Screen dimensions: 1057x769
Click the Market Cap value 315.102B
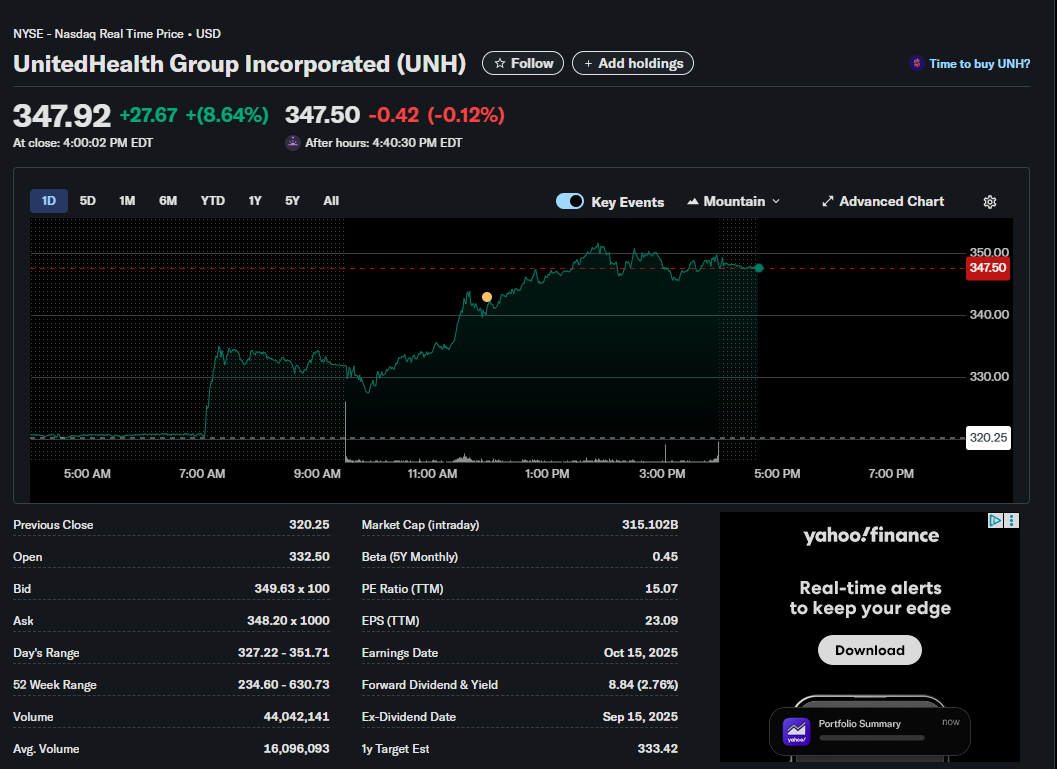coord(650,524)
